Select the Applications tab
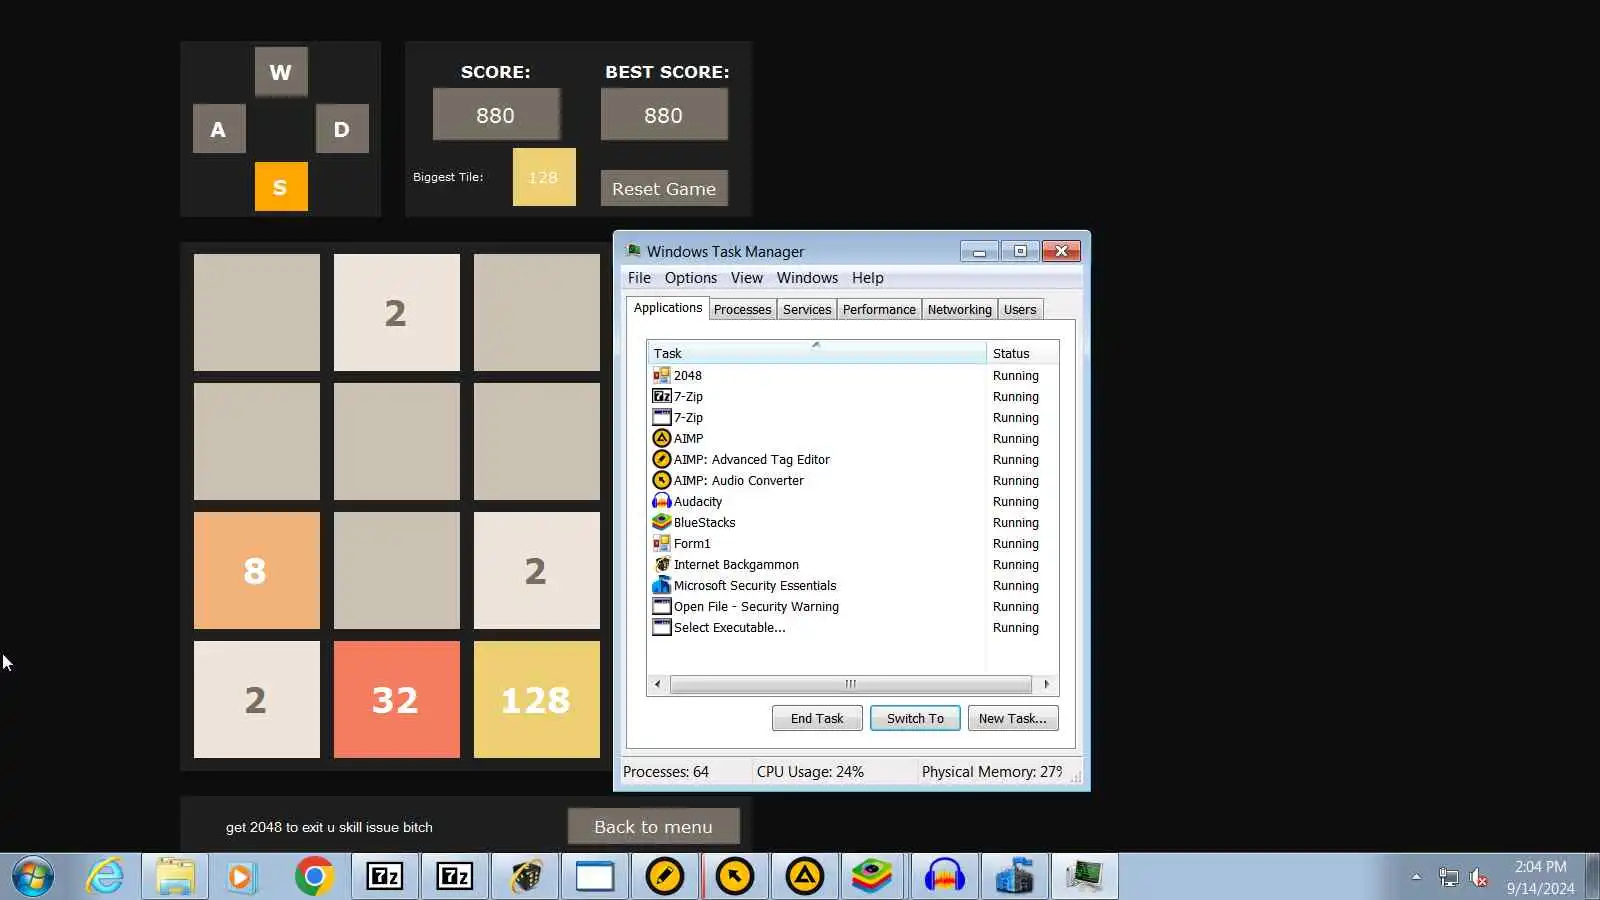The image size is (1600, 900). [668, 308]
